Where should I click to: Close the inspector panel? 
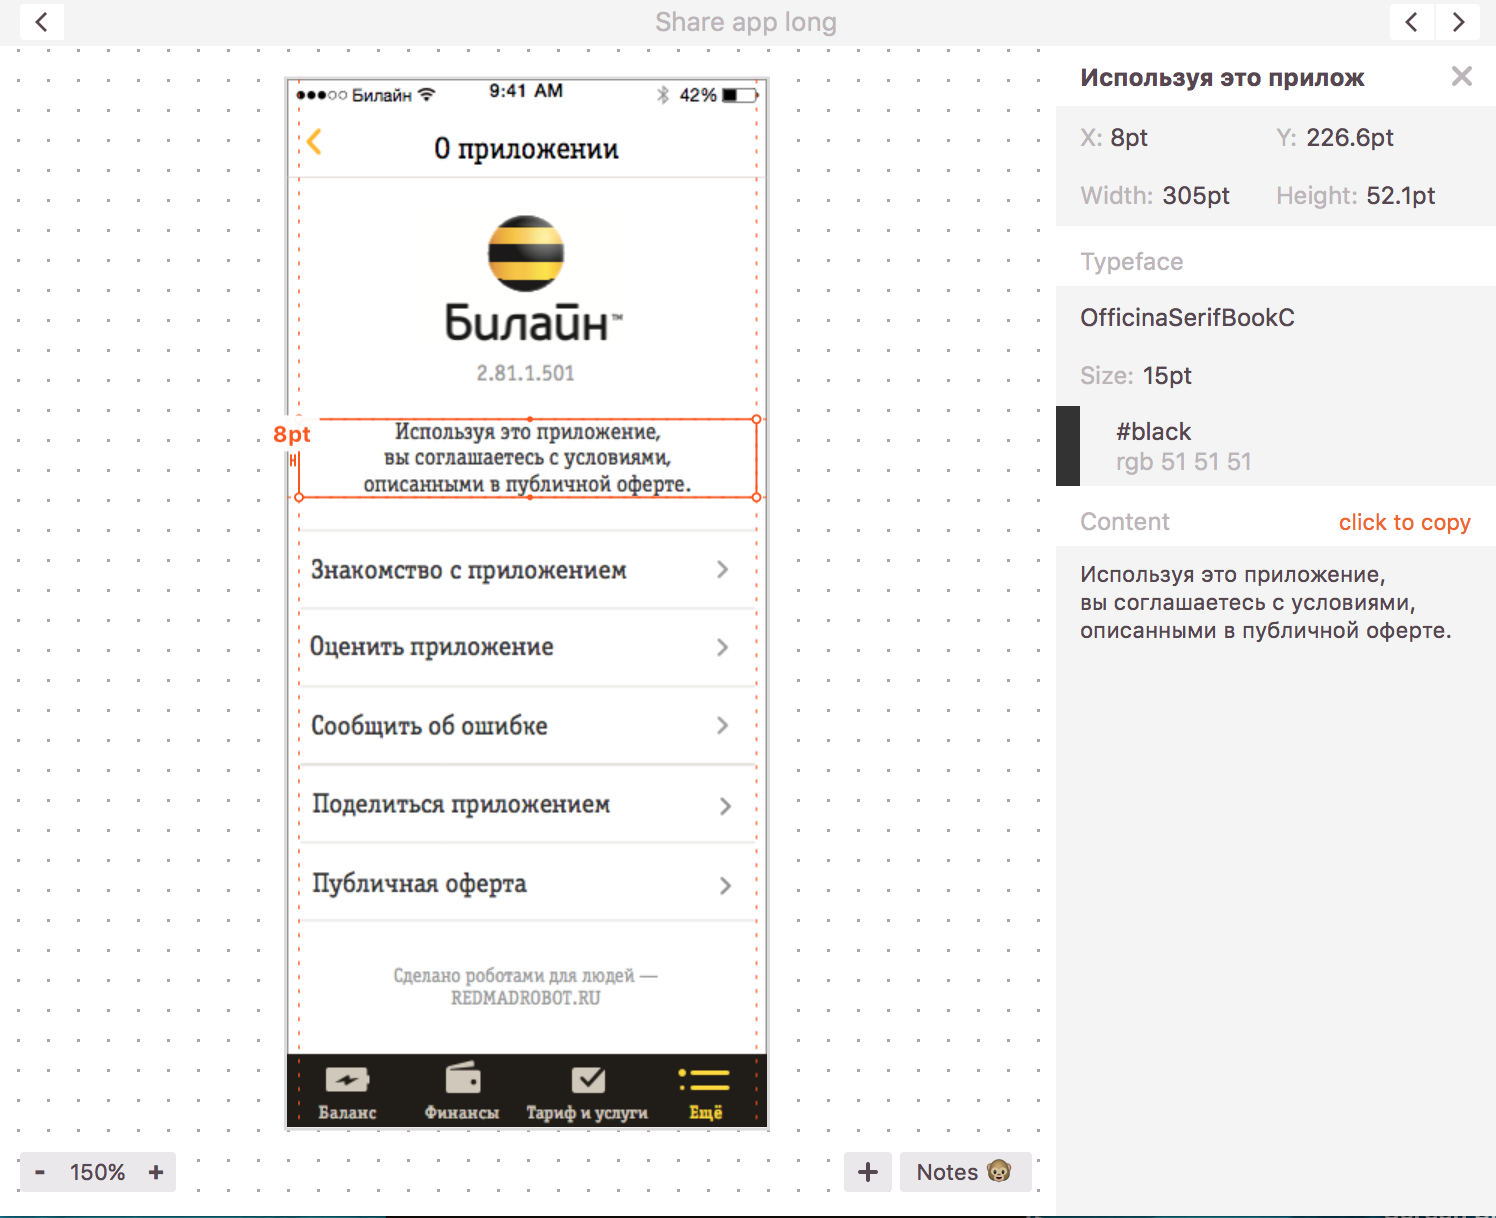[1461, 76]
